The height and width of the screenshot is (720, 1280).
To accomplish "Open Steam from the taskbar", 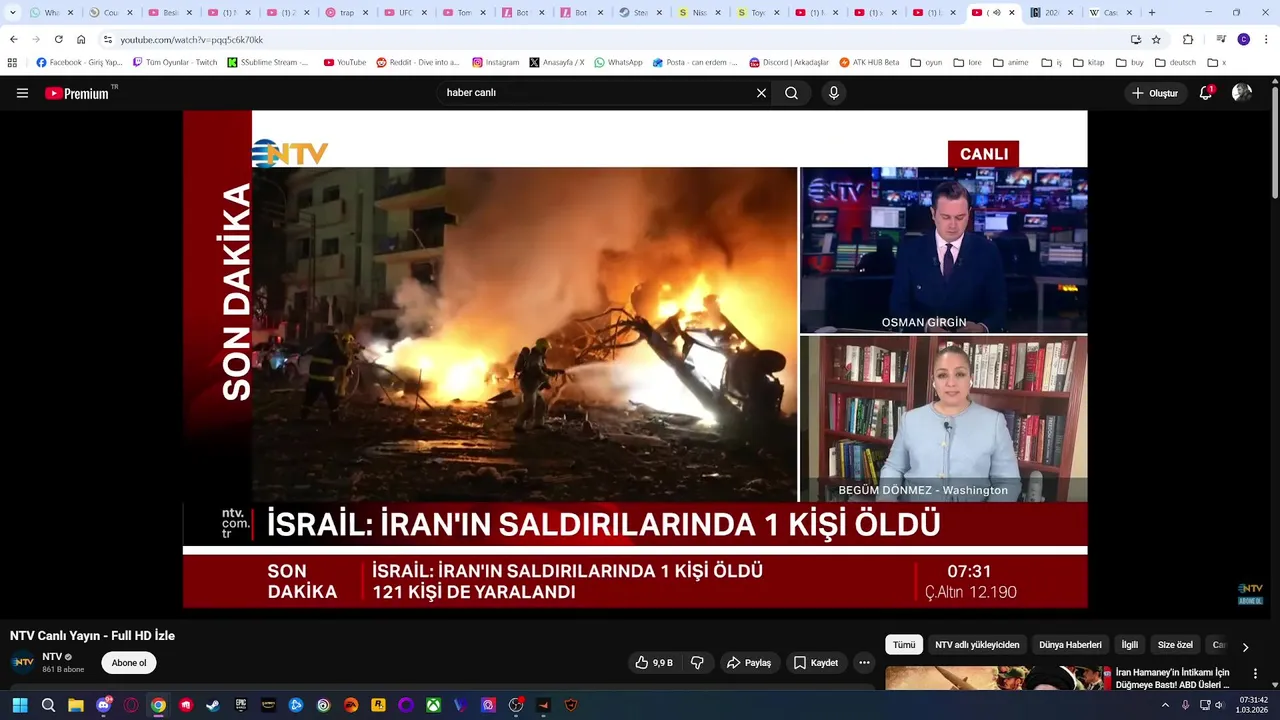I will click(213, 705).
